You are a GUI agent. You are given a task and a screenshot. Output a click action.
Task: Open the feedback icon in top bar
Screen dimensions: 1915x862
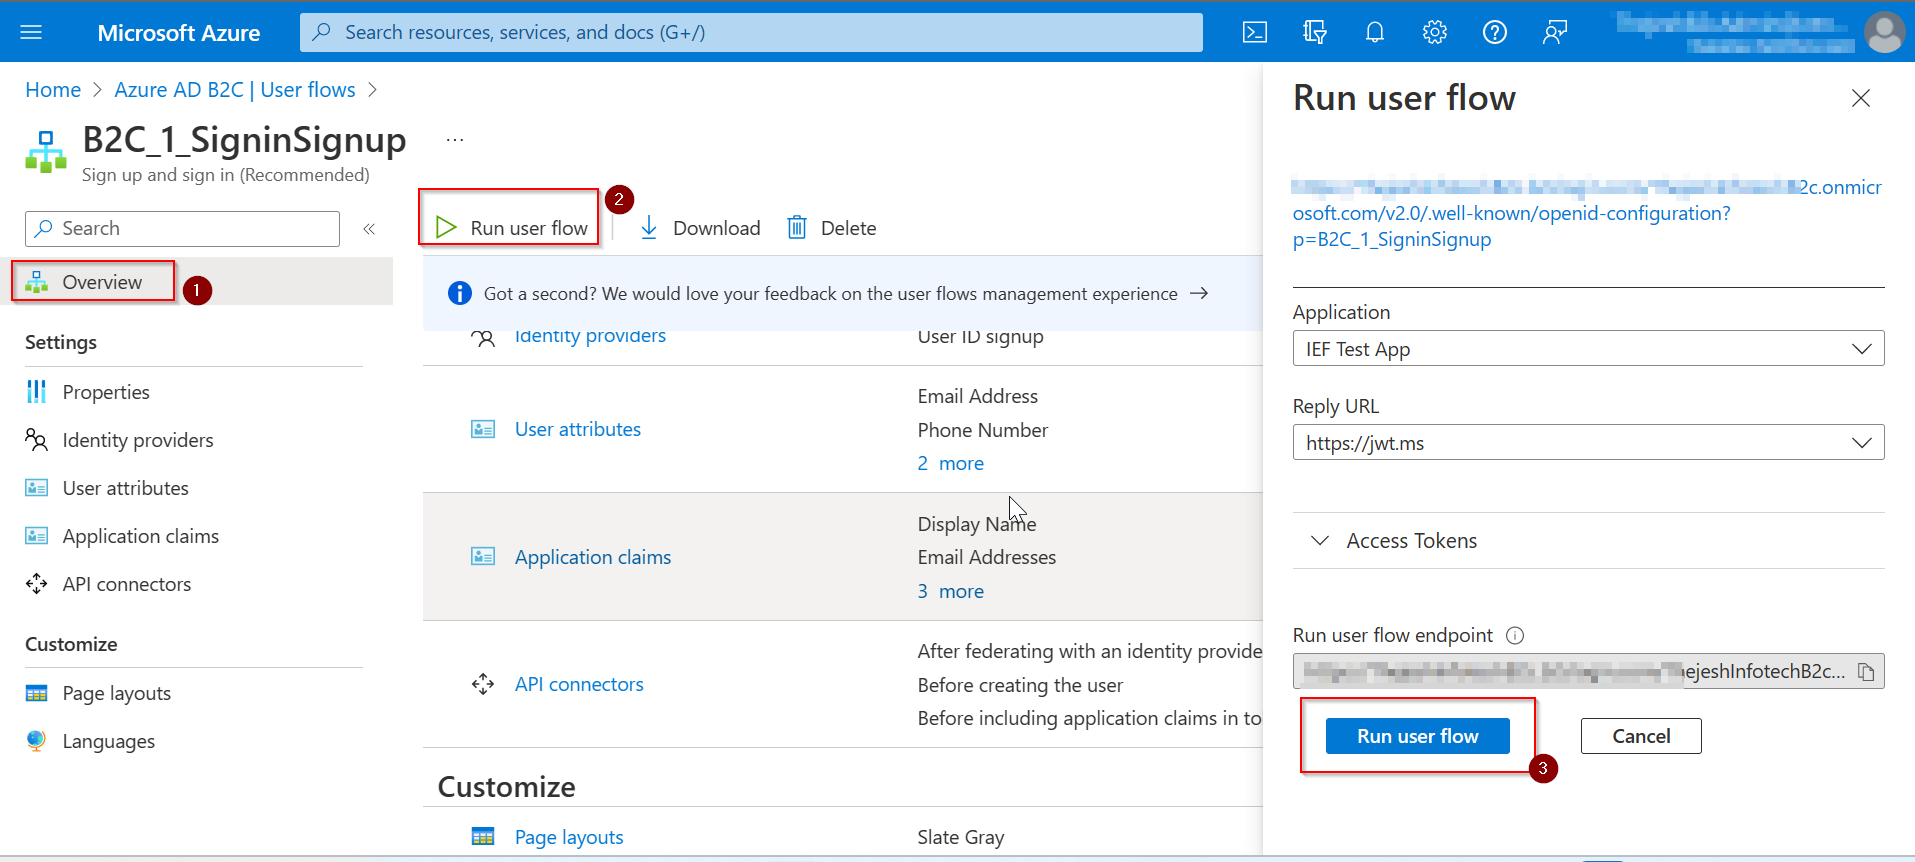[1555, 32]
